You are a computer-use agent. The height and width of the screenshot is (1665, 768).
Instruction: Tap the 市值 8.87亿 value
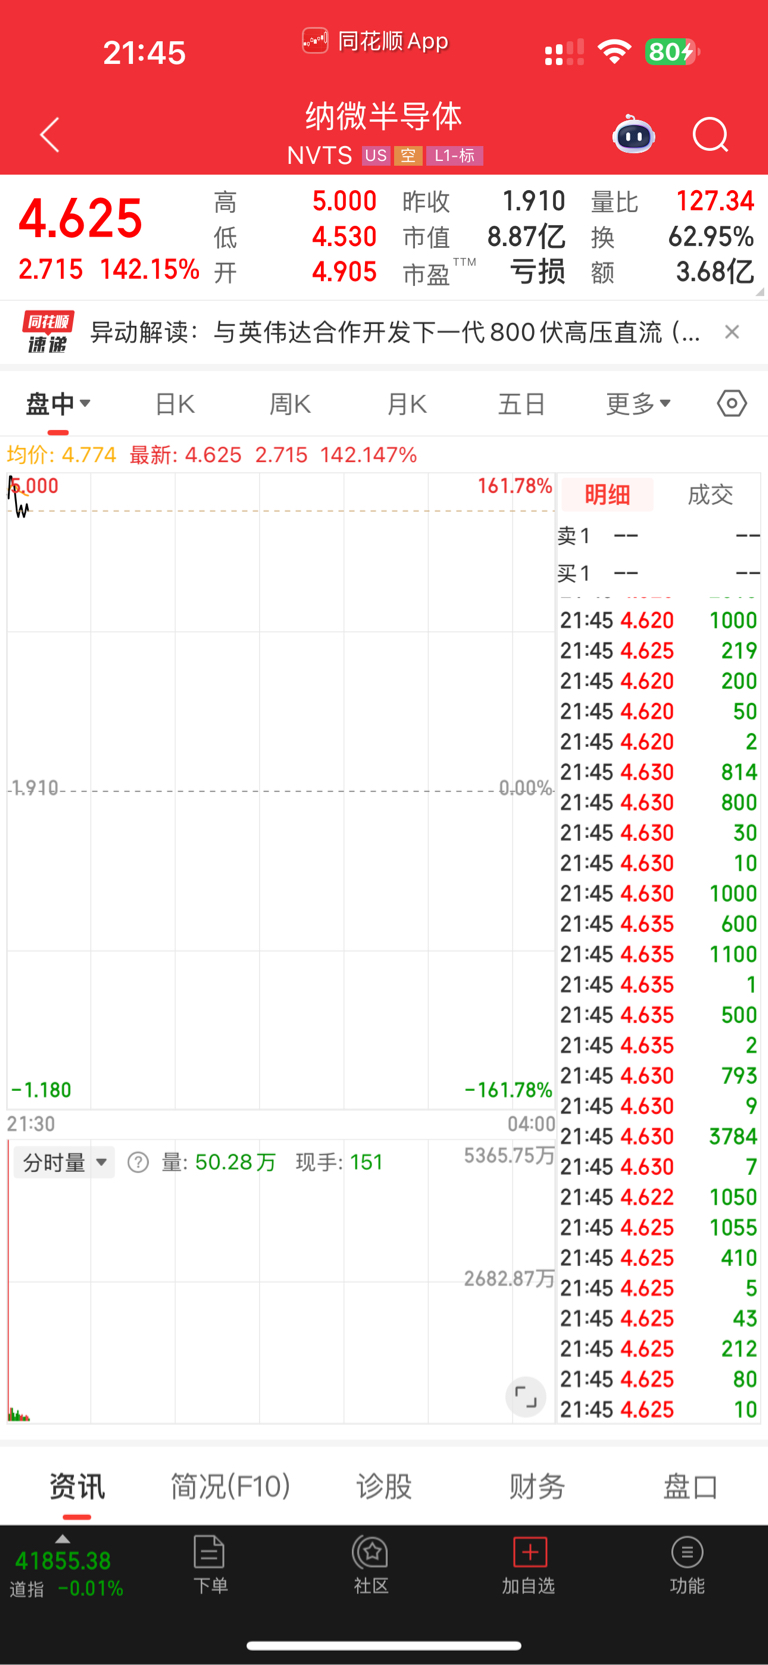[x=526, y=237]
